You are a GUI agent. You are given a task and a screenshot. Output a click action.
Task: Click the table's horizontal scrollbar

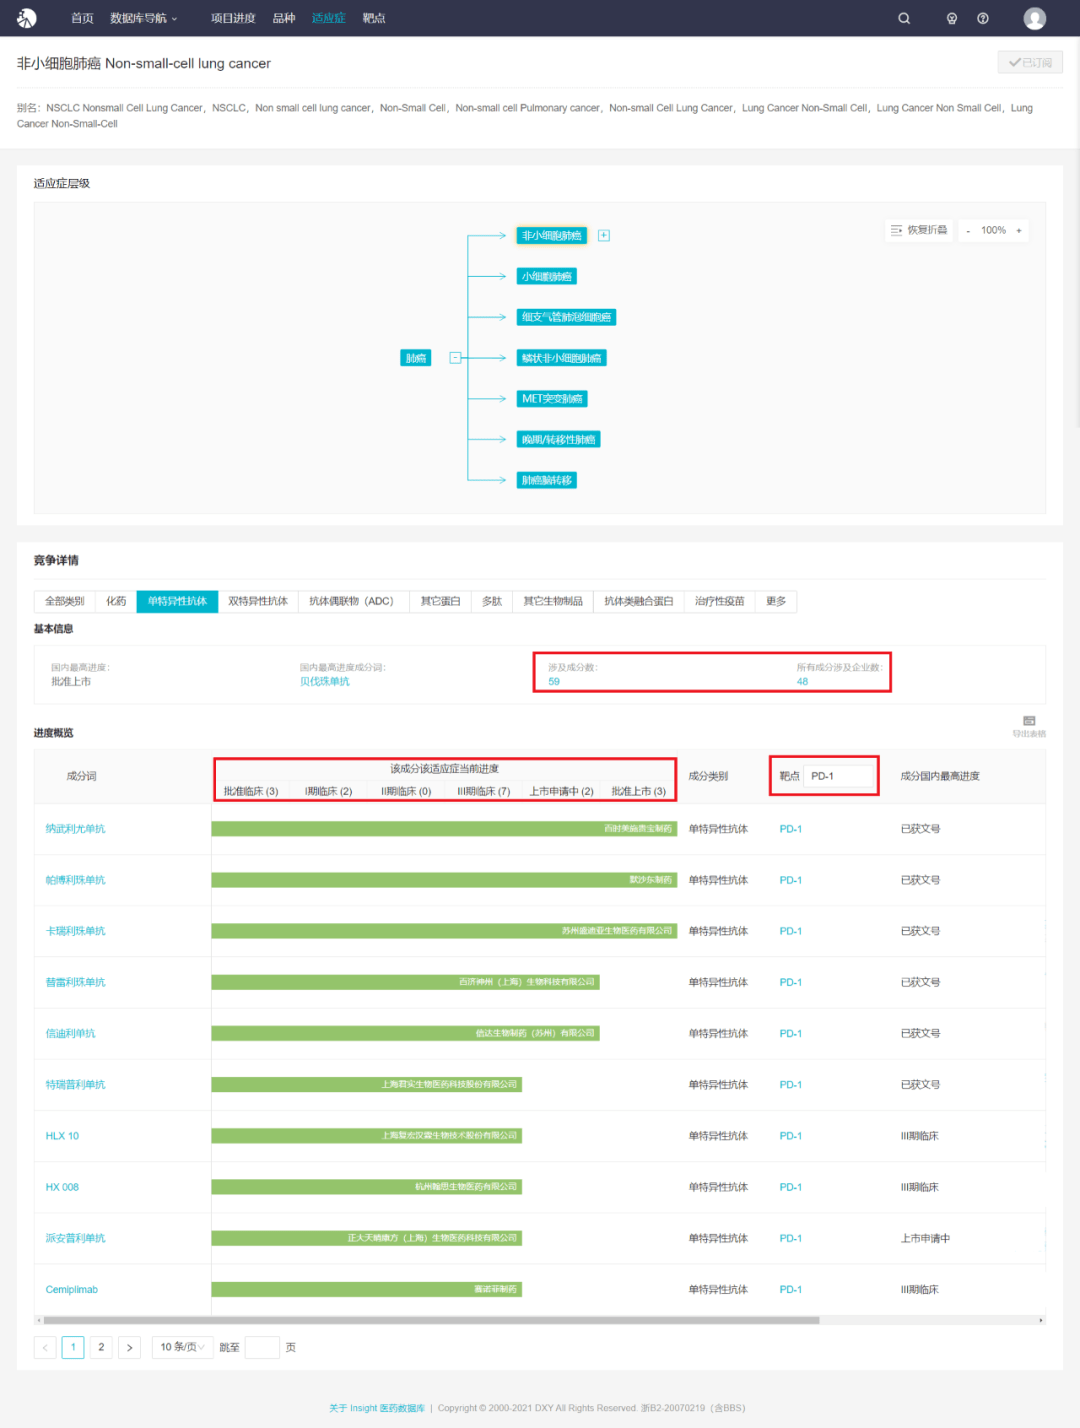click(x=430, y=1320)
